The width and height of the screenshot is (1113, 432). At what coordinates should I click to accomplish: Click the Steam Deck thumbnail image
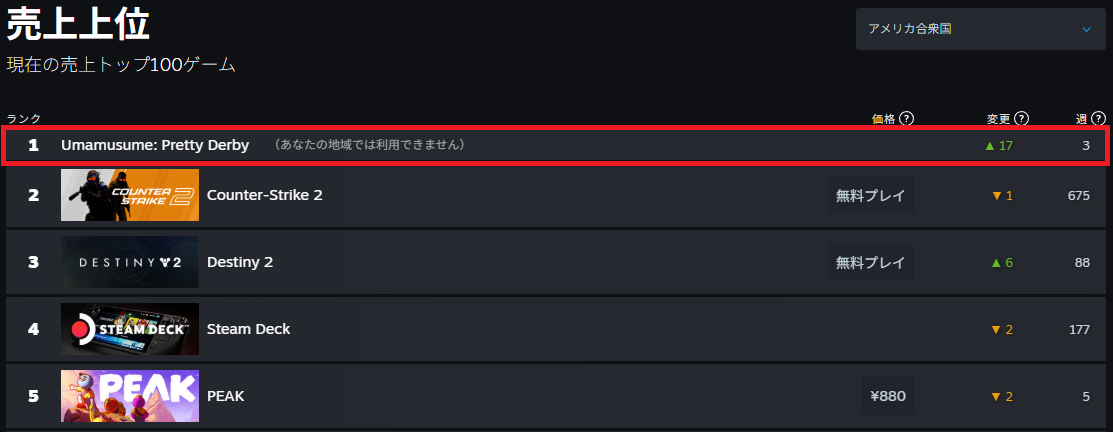pos(130,329)
